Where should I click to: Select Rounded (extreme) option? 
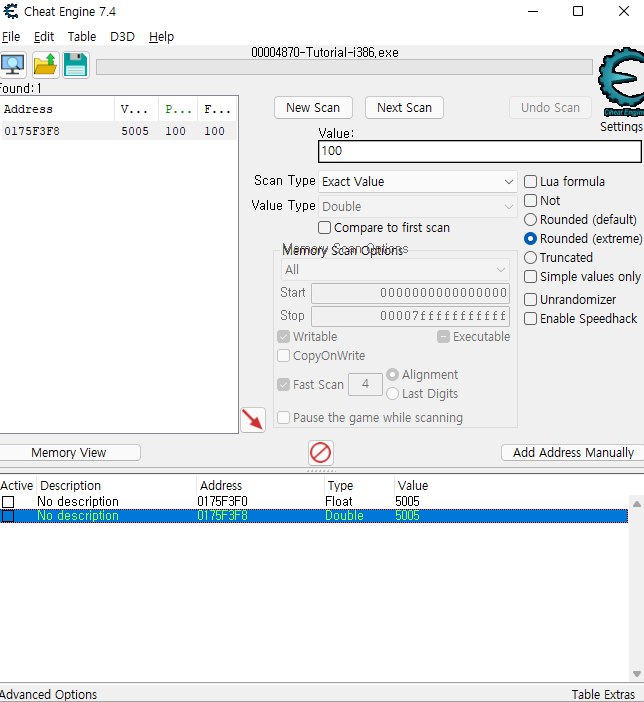(530, 239)
